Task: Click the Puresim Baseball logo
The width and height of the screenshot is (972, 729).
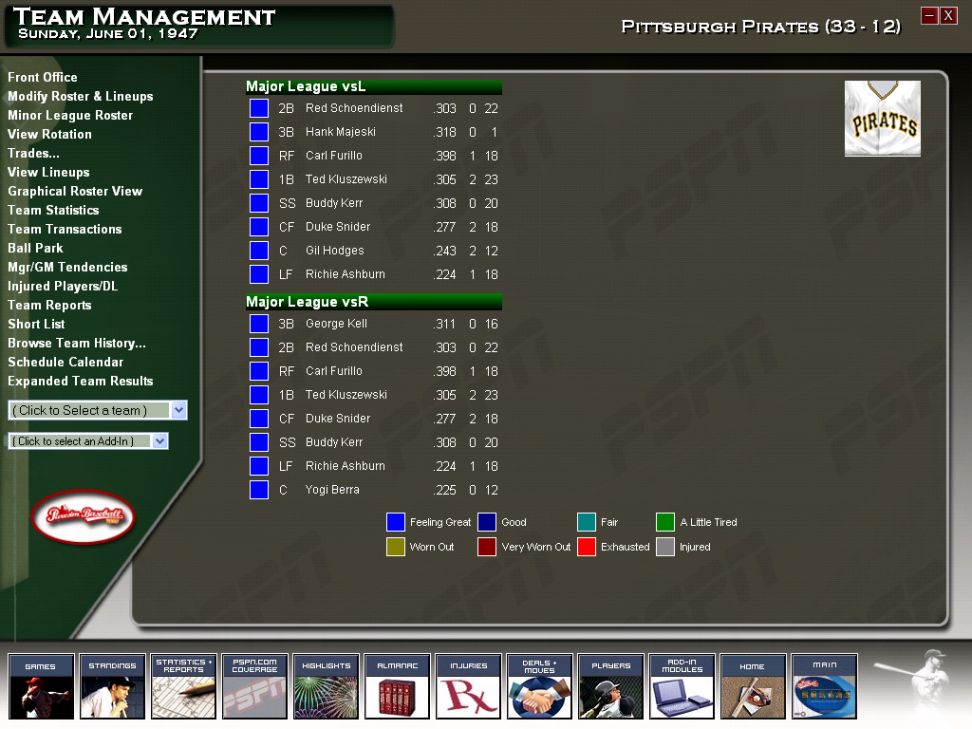Action: click(83, 516)
